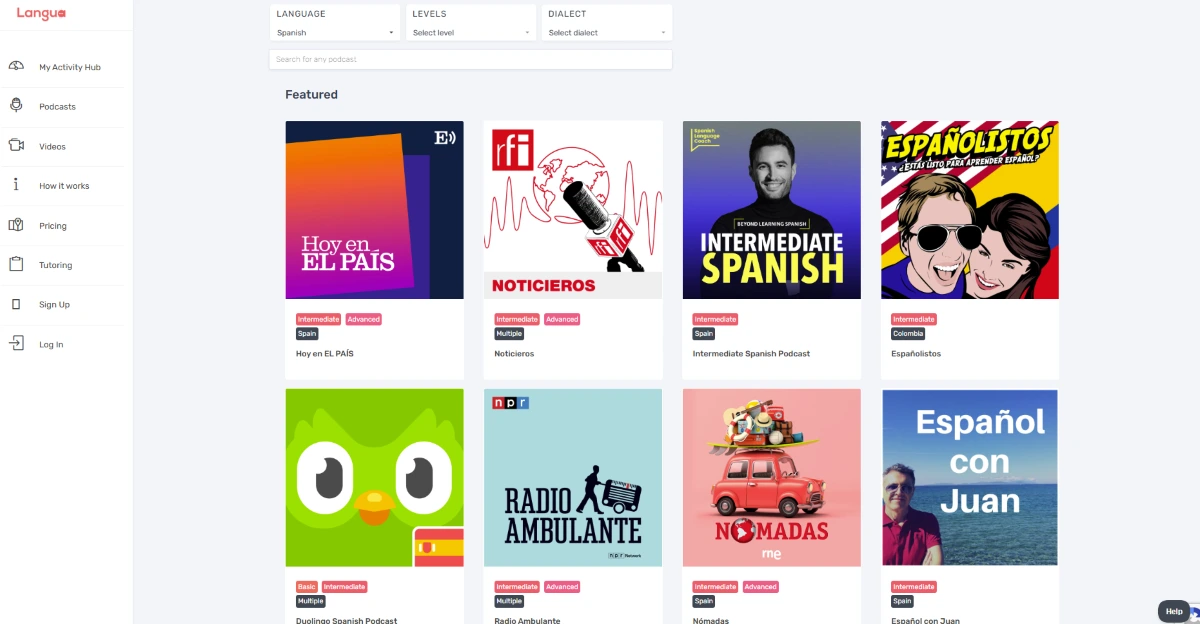Click the Hoy en EL PAÍS title link

pos(325,354)
